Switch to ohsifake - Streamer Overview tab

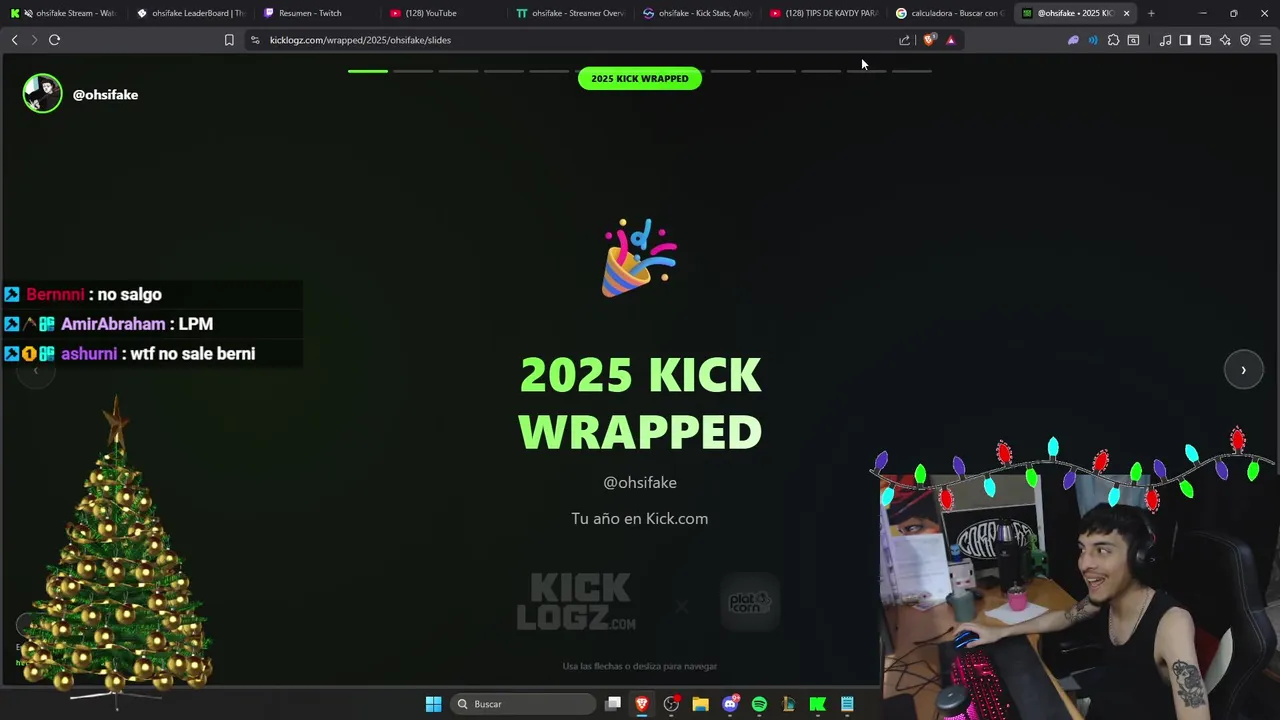pyautogui.click(x=570, y=13)
